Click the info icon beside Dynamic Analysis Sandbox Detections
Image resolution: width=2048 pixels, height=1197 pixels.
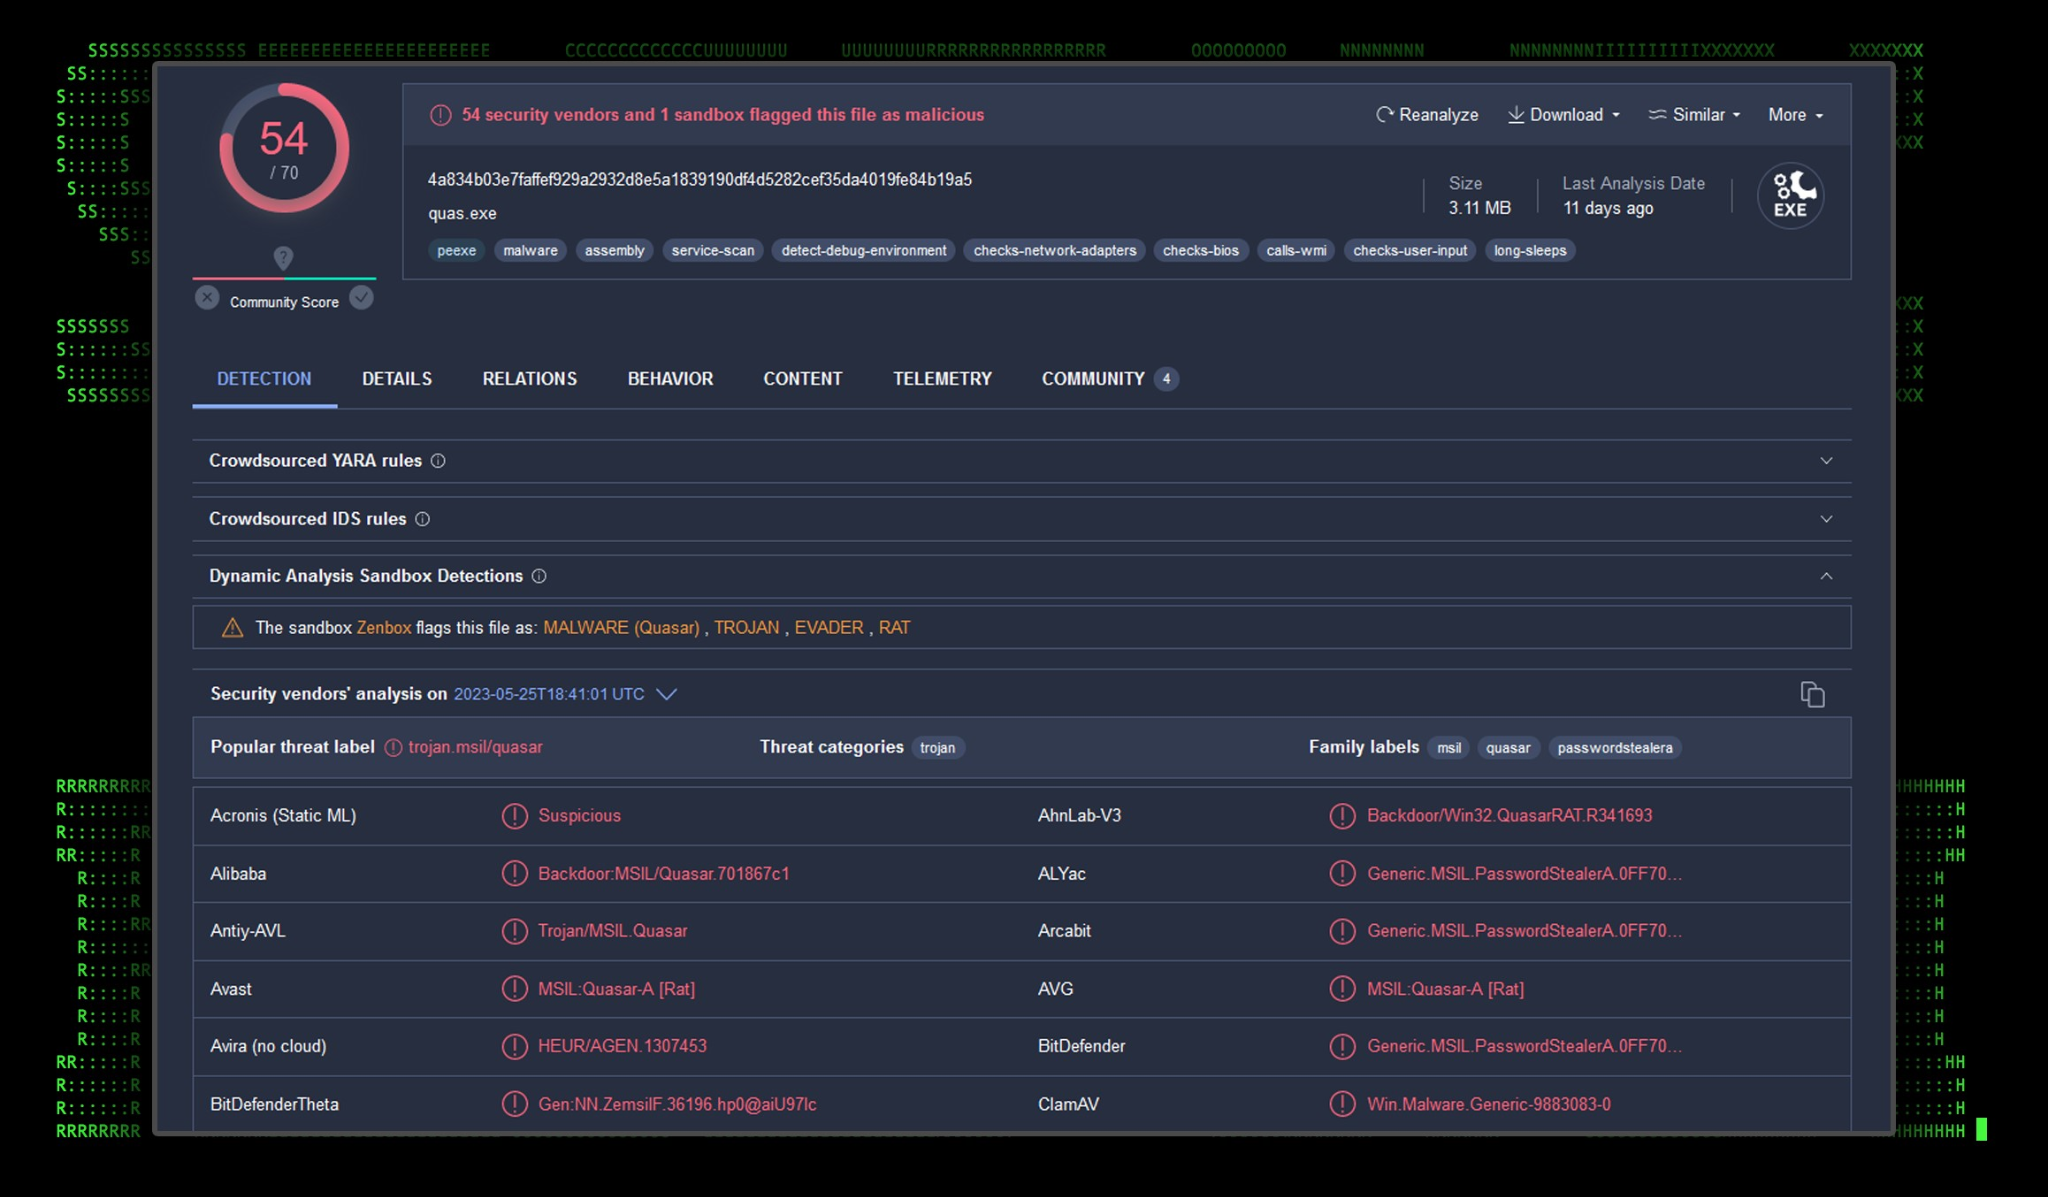(x=539, y=576)
